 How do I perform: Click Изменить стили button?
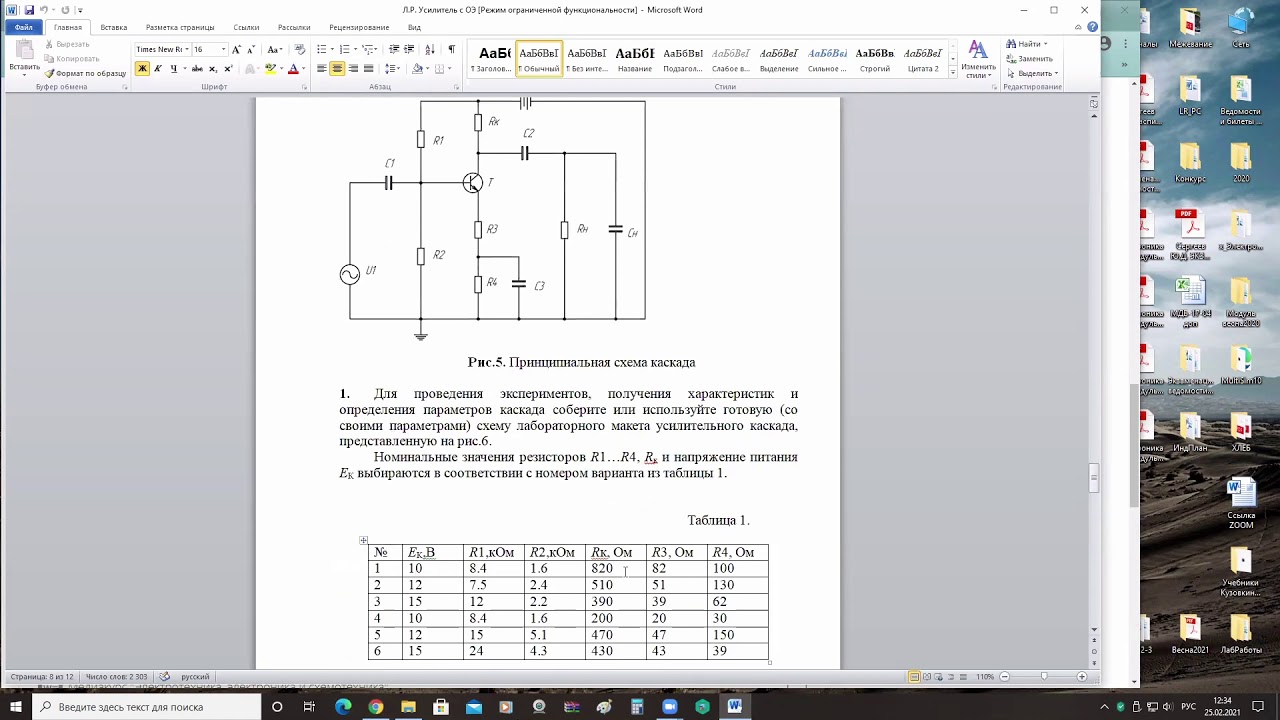978,60
